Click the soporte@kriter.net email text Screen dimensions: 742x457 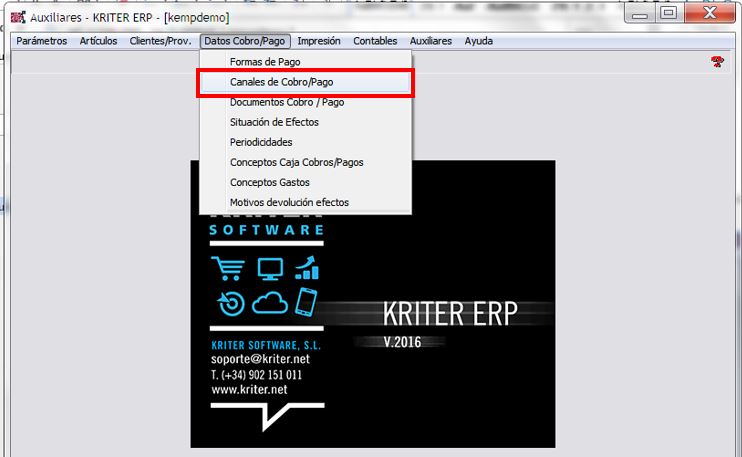pyautogui.click(x=260, y=359)
